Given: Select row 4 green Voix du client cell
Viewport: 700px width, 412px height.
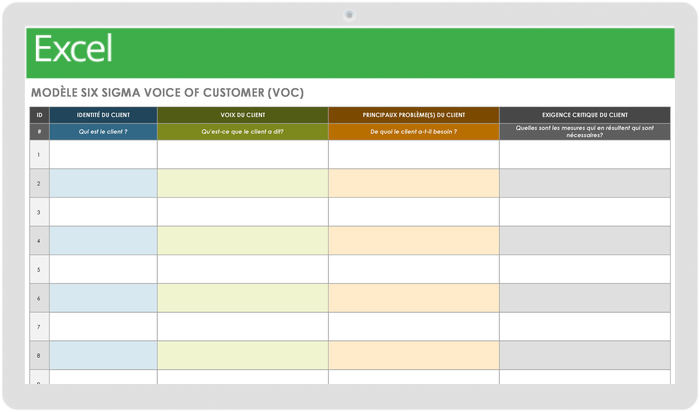Looking at the screenshot, I should [243, 241].
